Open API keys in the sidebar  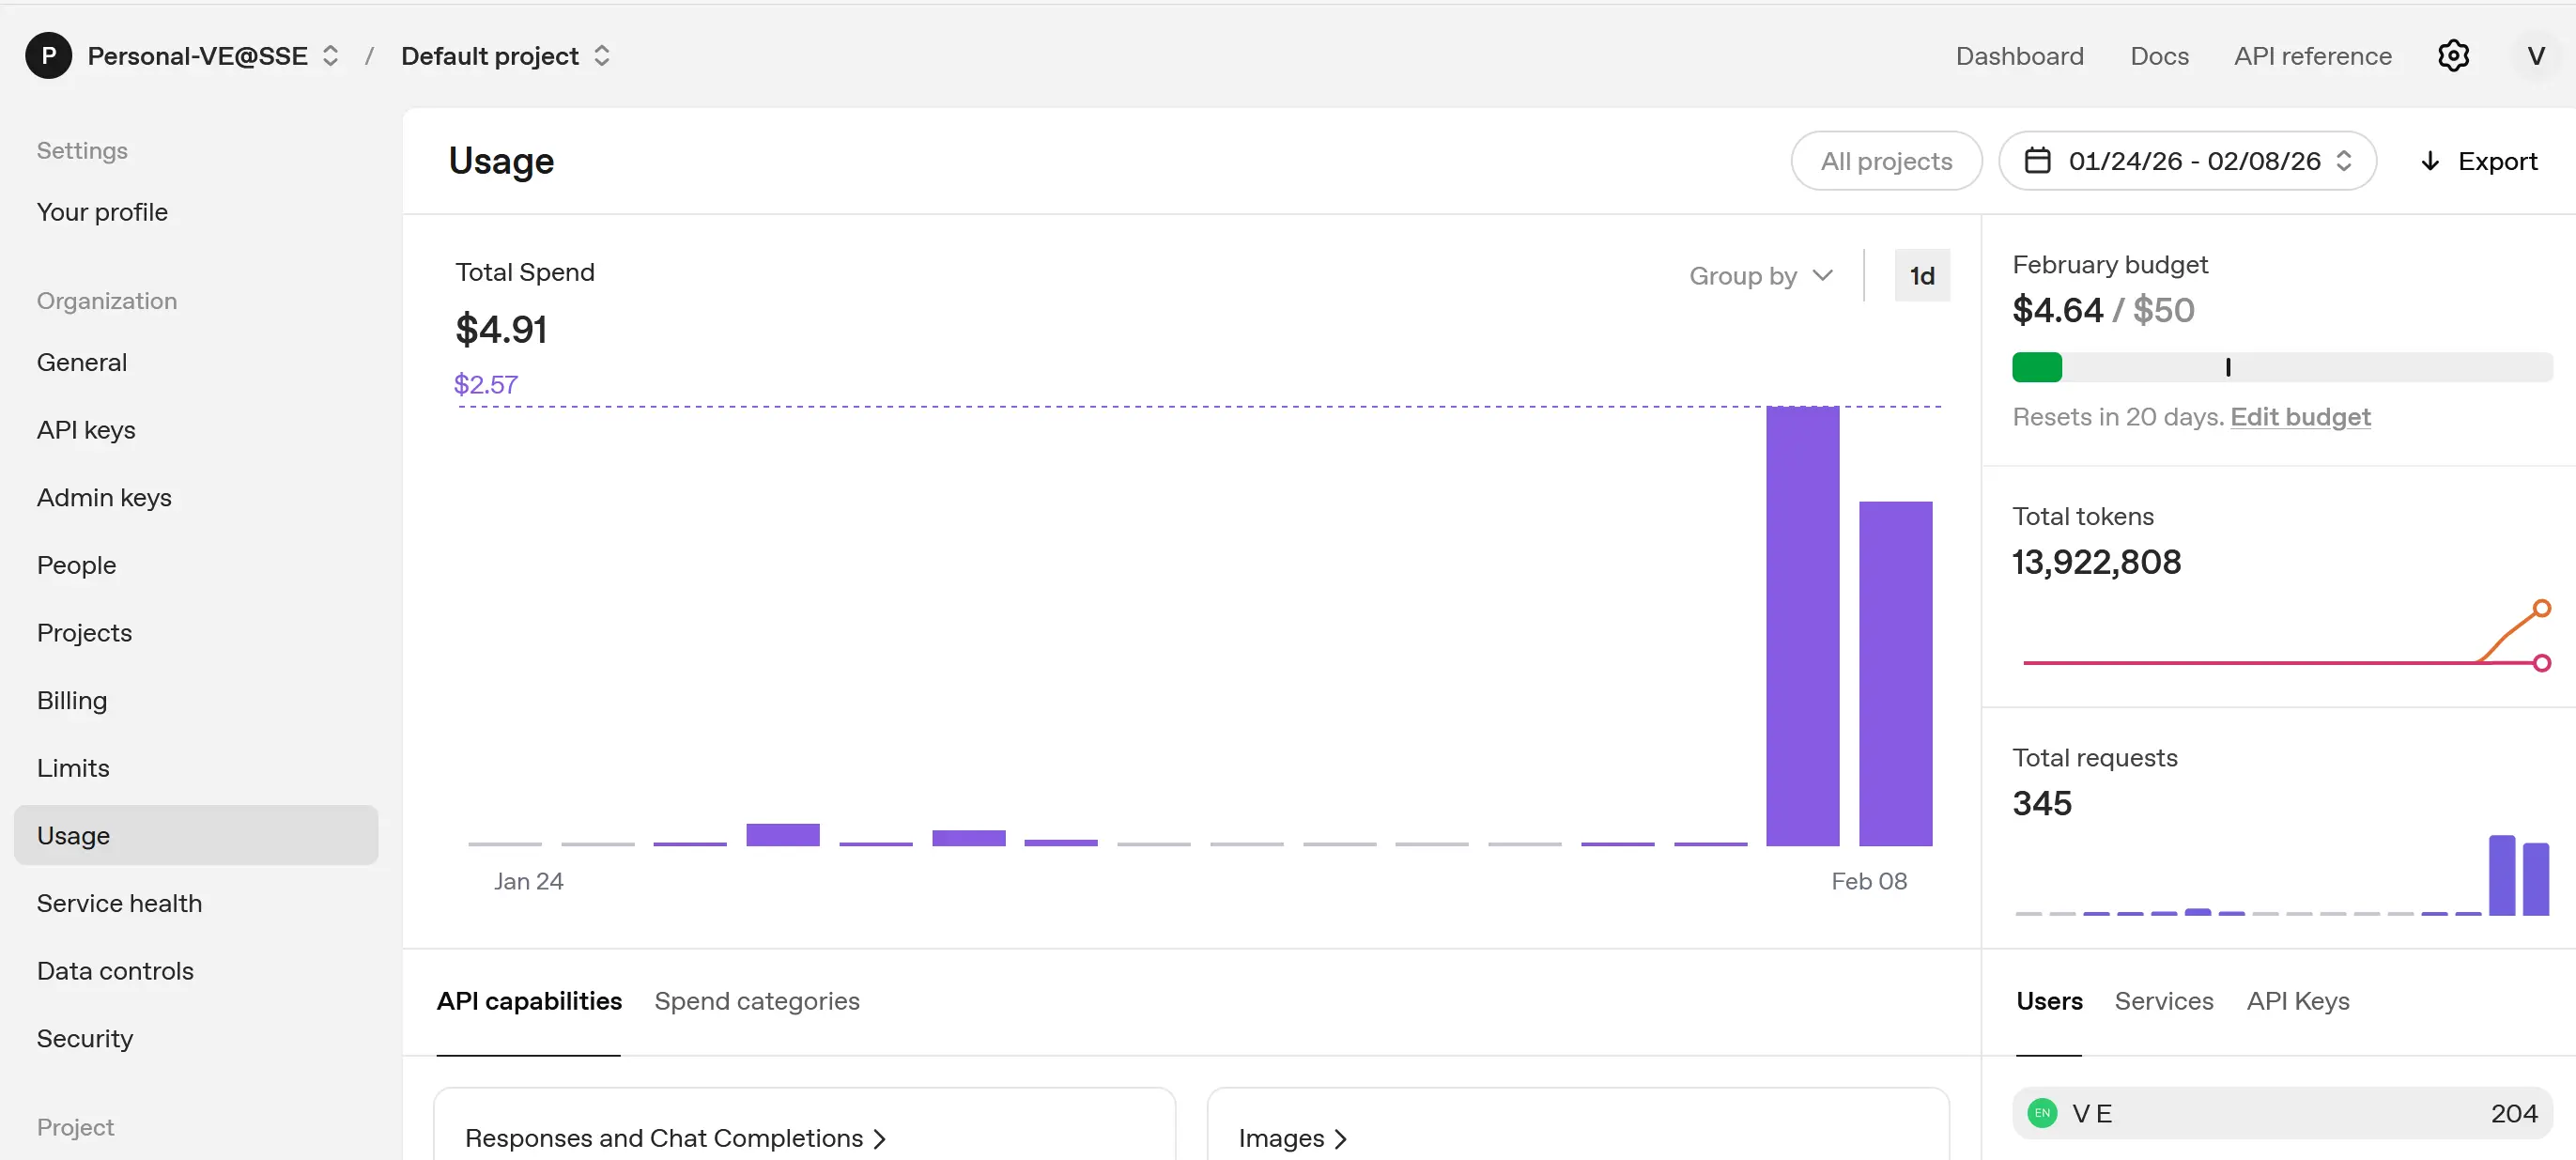click(86, 430)
